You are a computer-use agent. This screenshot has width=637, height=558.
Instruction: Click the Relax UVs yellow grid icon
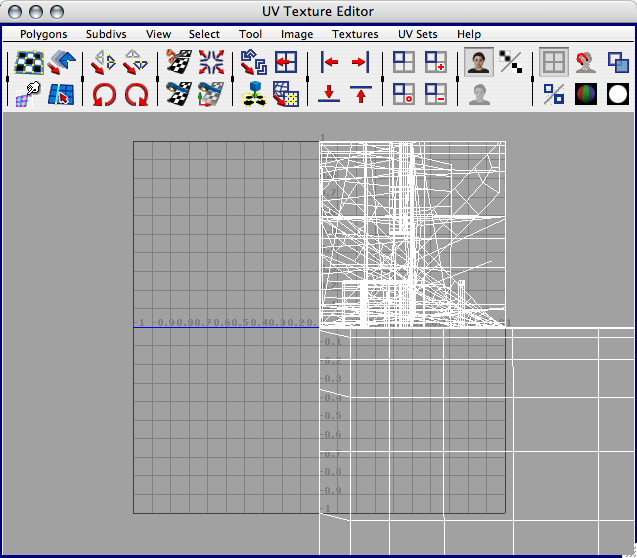(286, 94)
